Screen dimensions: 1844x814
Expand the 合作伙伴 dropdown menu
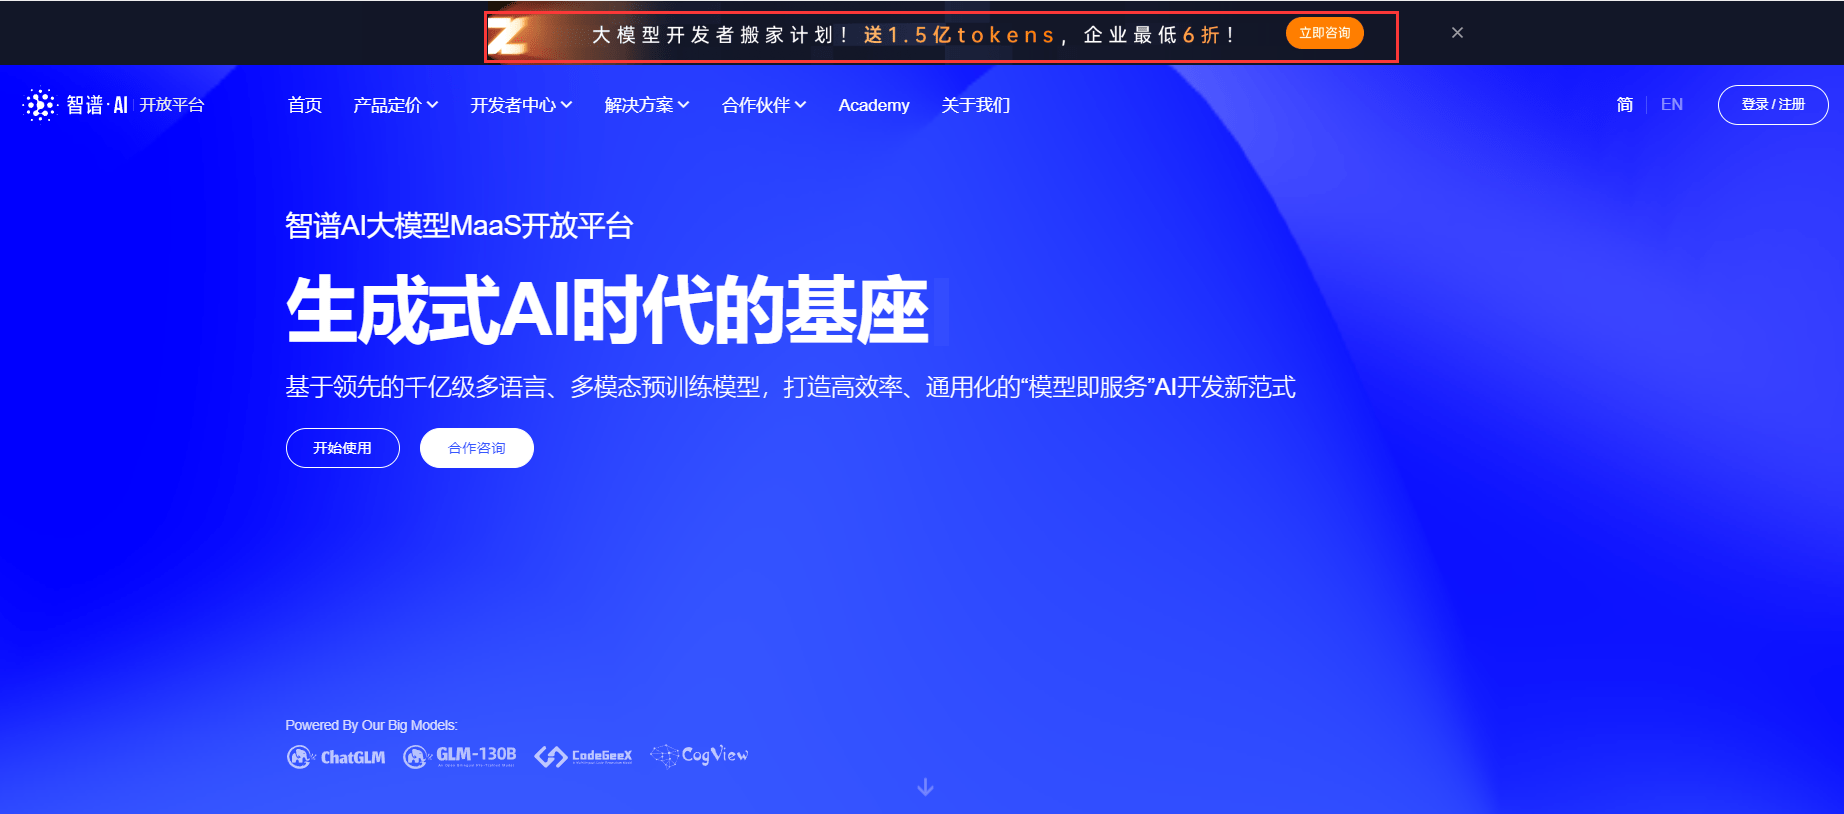(x=764, y=105)
